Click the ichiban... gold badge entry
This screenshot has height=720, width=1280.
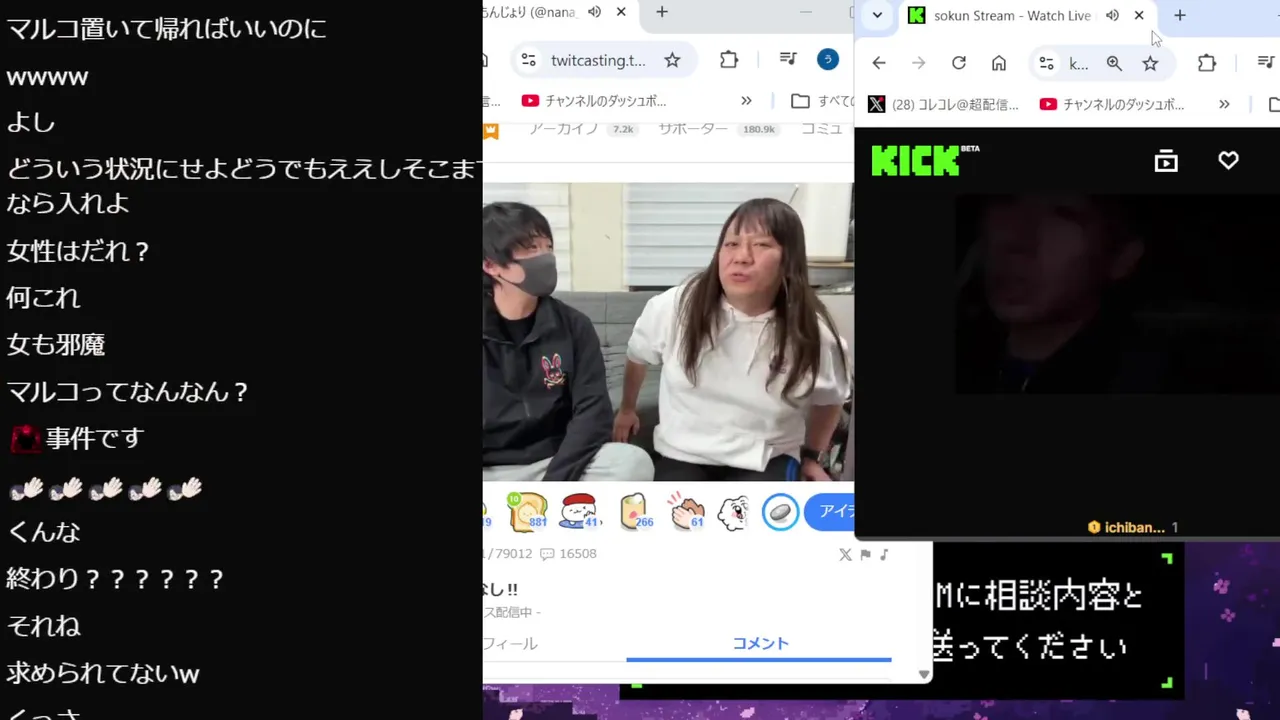pyautogui.click(x=1133, y=527)
